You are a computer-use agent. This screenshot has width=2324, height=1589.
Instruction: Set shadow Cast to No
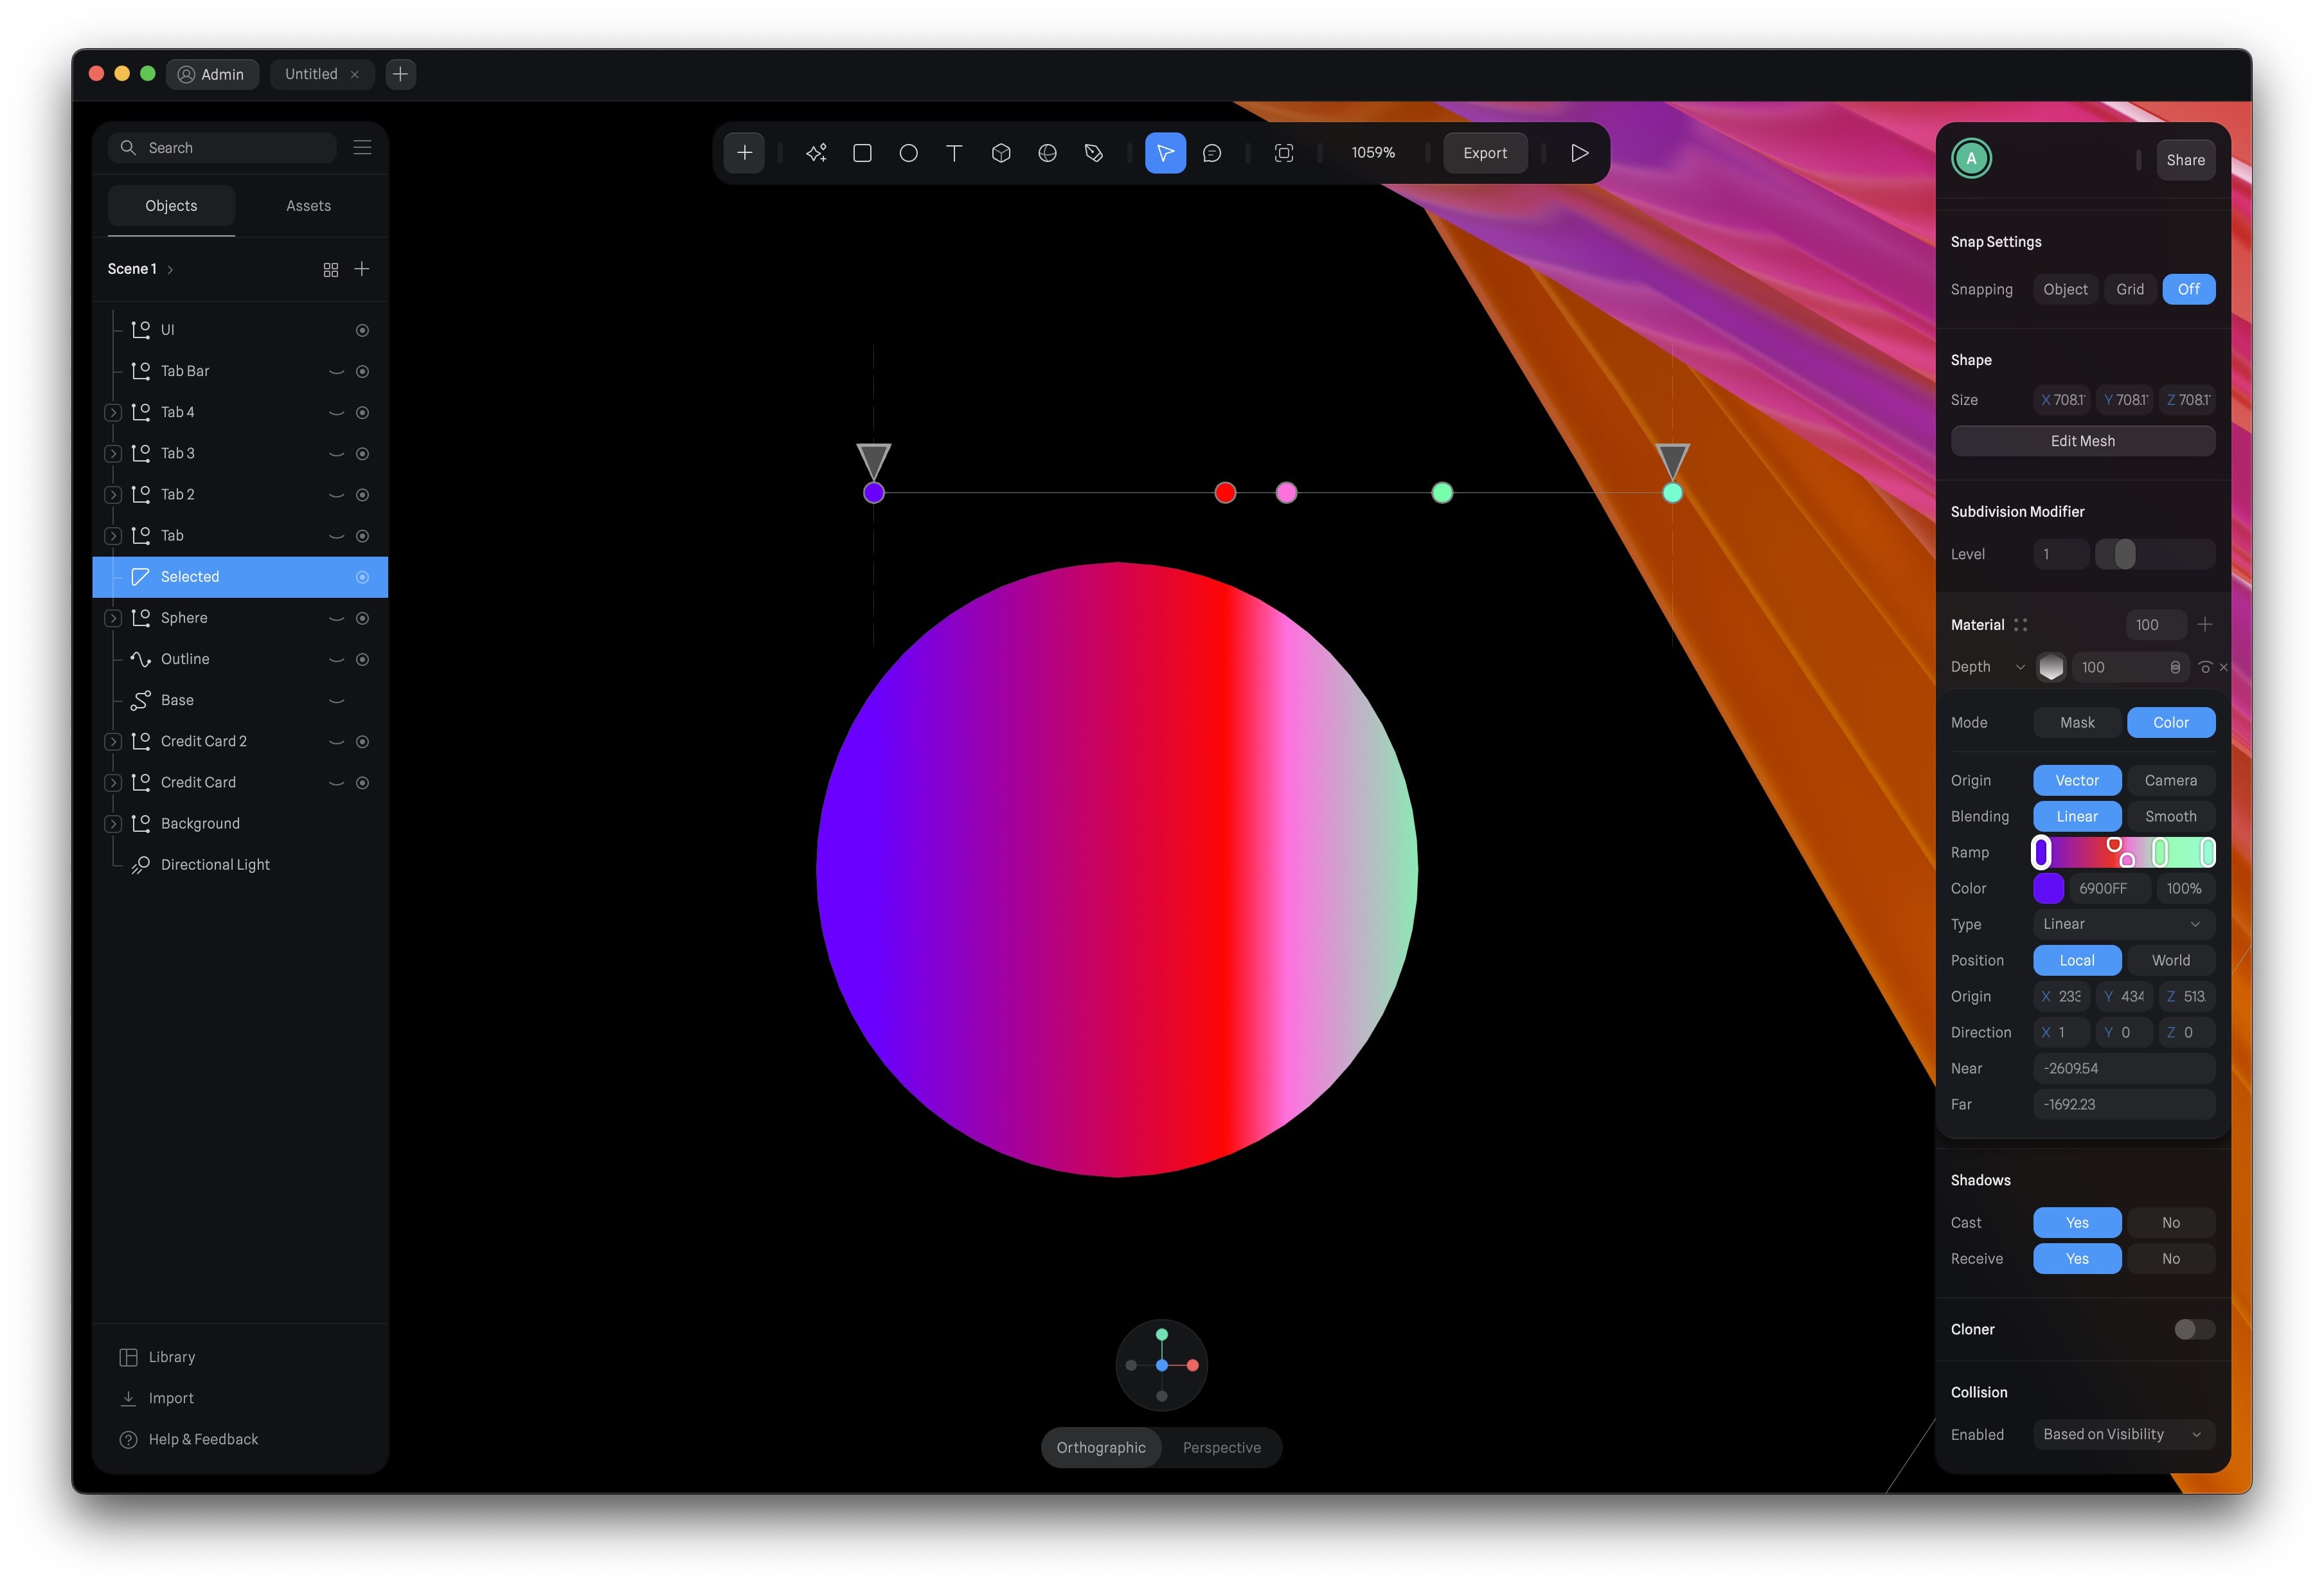[2170, 1222]
